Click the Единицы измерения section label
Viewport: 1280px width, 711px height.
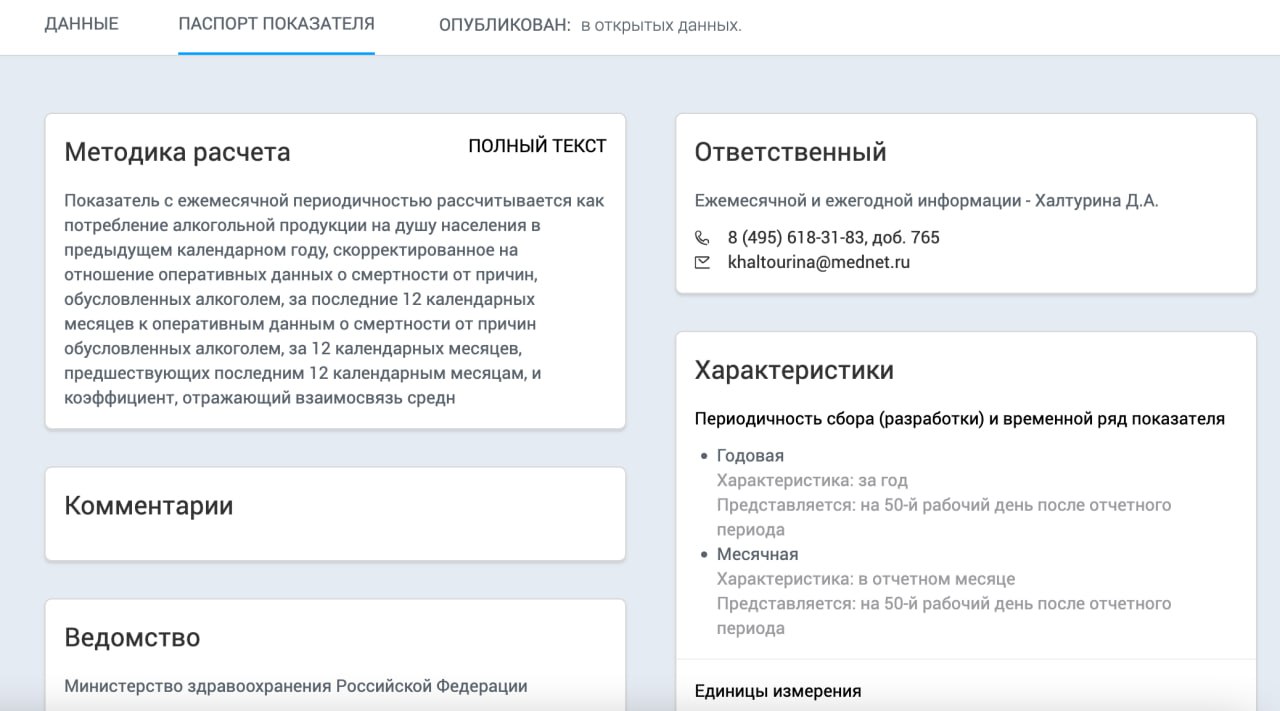coord(777,691)
